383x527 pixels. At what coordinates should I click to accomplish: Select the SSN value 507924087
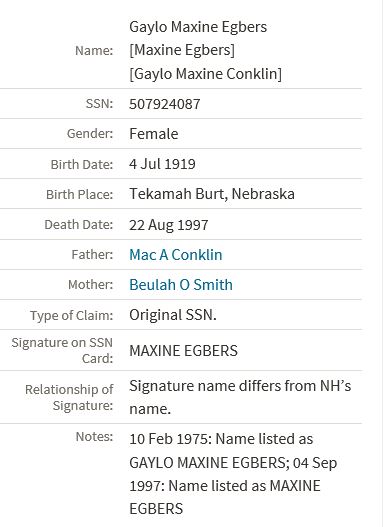tap(165, 104)
